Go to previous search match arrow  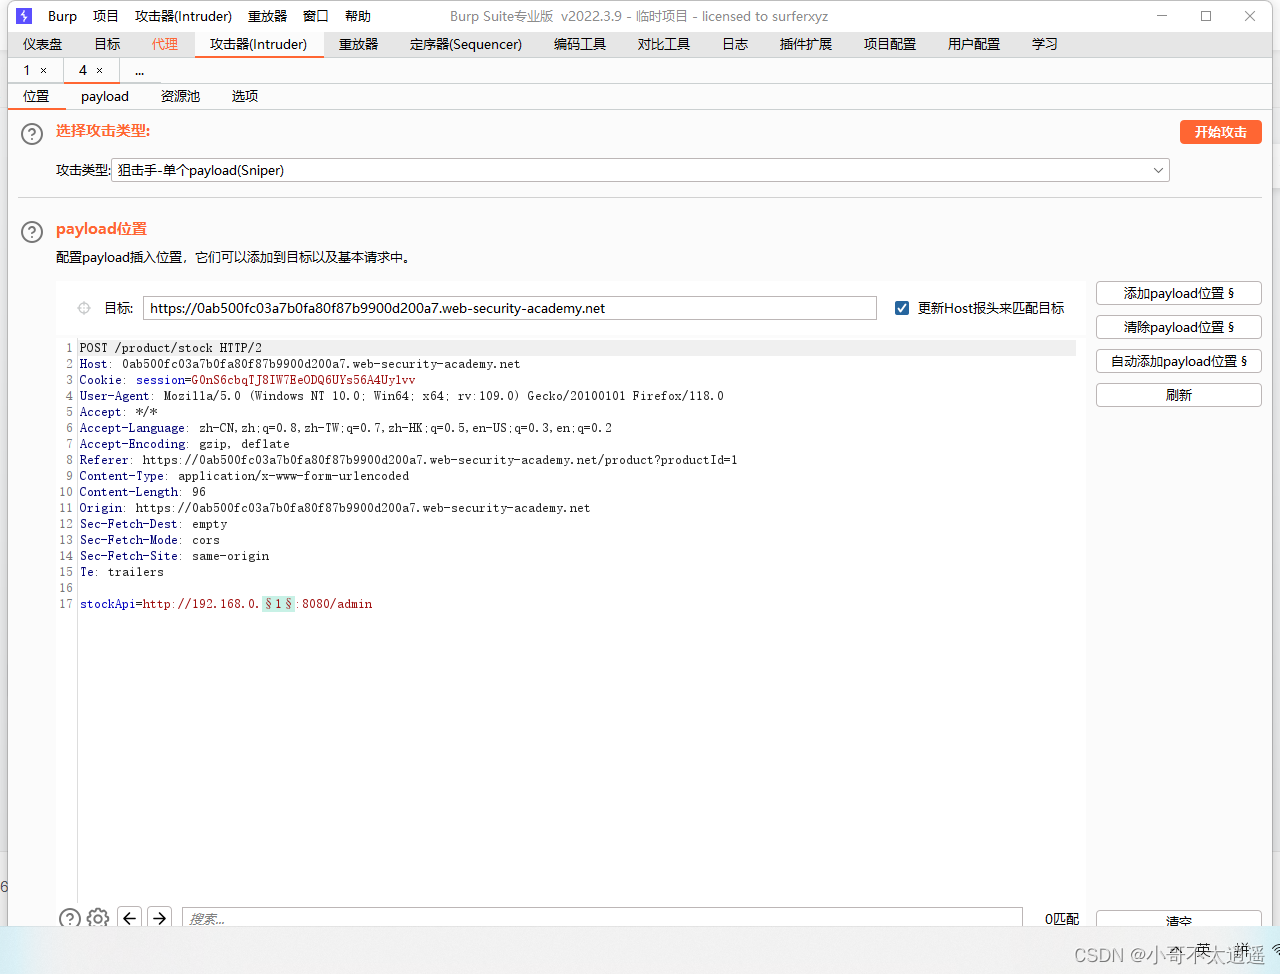pyautogui.click(x=129, y=918)
